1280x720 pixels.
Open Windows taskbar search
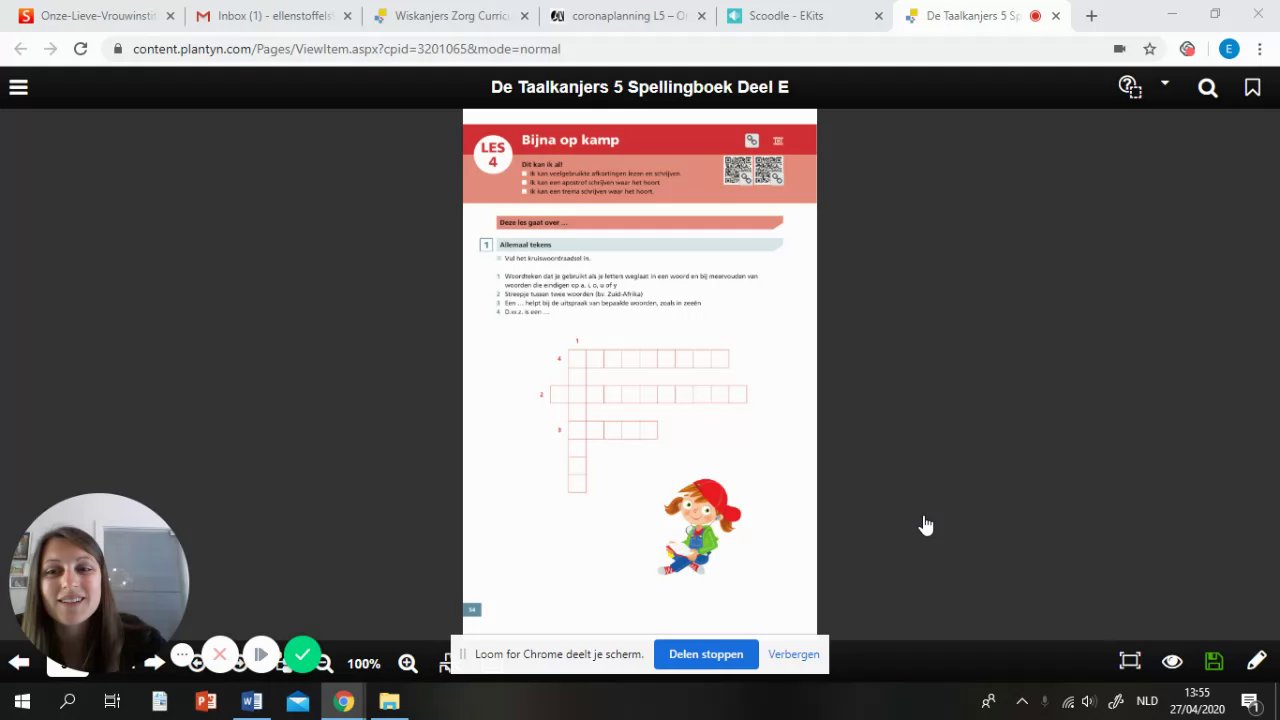67,701
